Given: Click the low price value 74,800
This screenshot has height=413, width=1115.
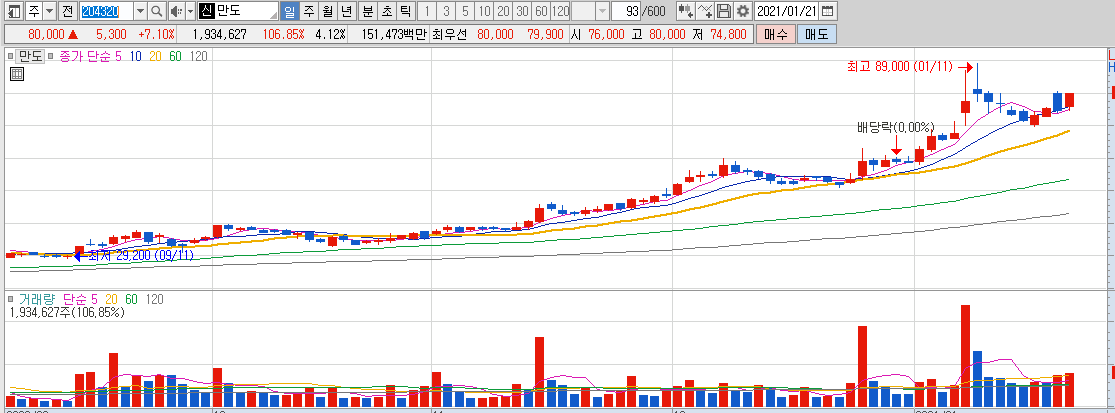Looking at the screenshot, I should tap(728, 35).
